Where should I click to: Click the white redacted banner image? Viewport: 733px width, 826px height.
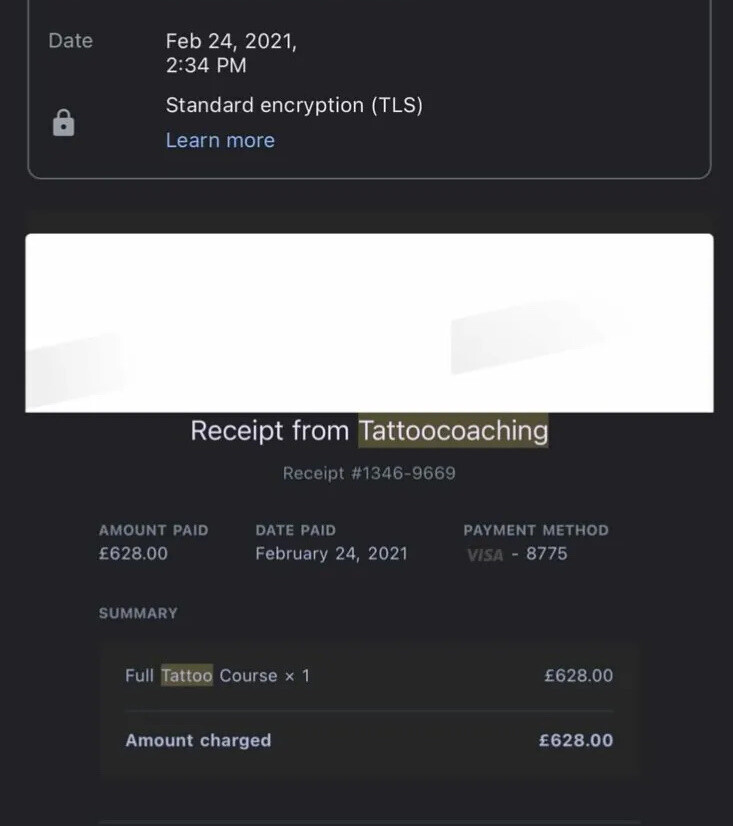[369, 322]
